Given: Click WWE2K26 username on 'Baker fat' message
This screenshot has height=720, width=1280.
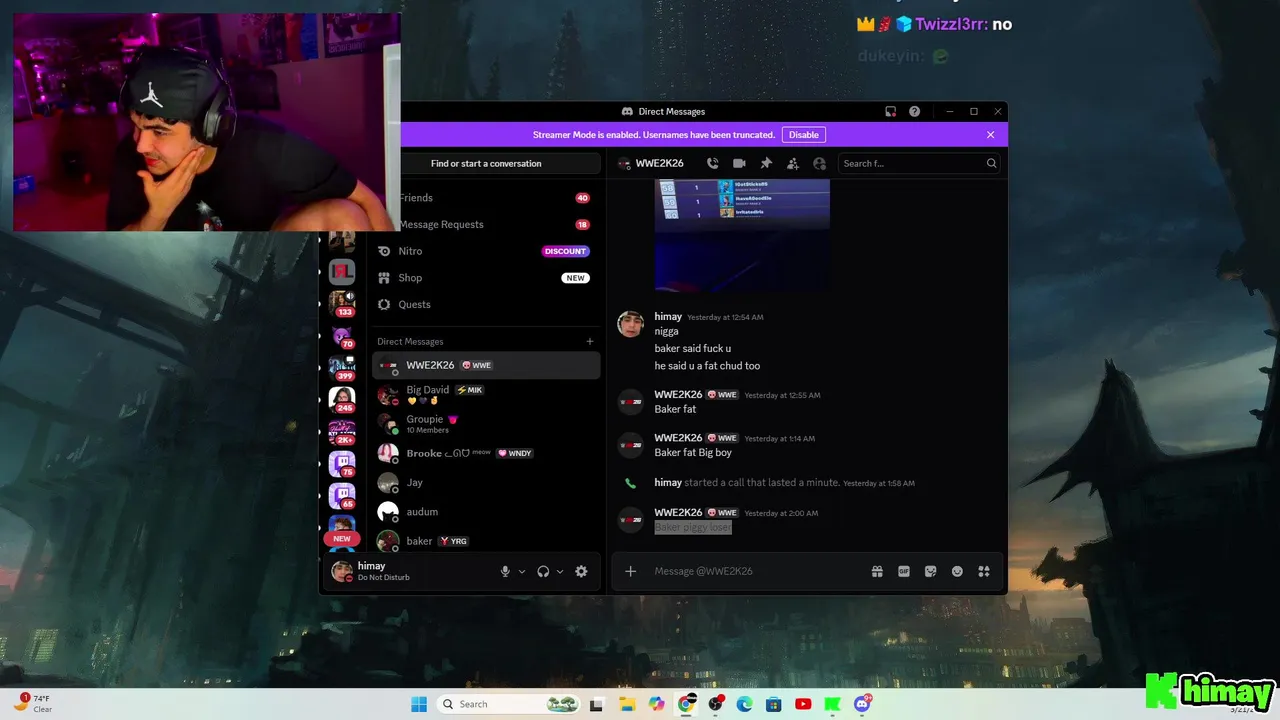Looking at the screenshot, I should coord(678,394).
